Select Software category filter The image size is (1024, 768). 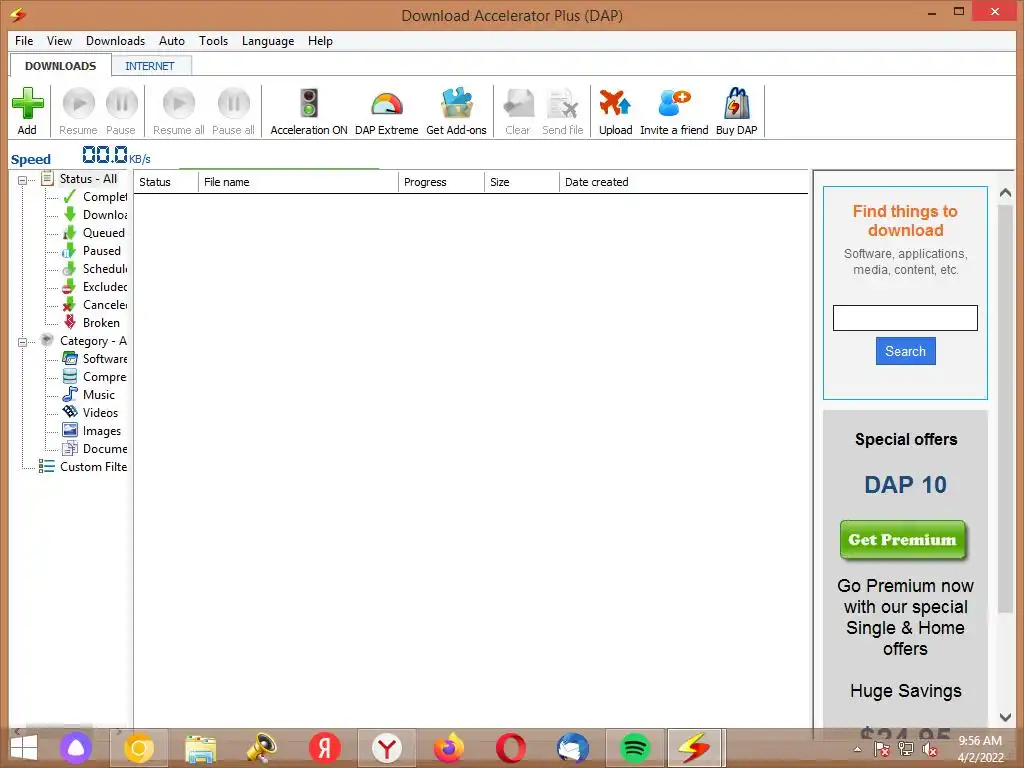click(x=95, y=359)
